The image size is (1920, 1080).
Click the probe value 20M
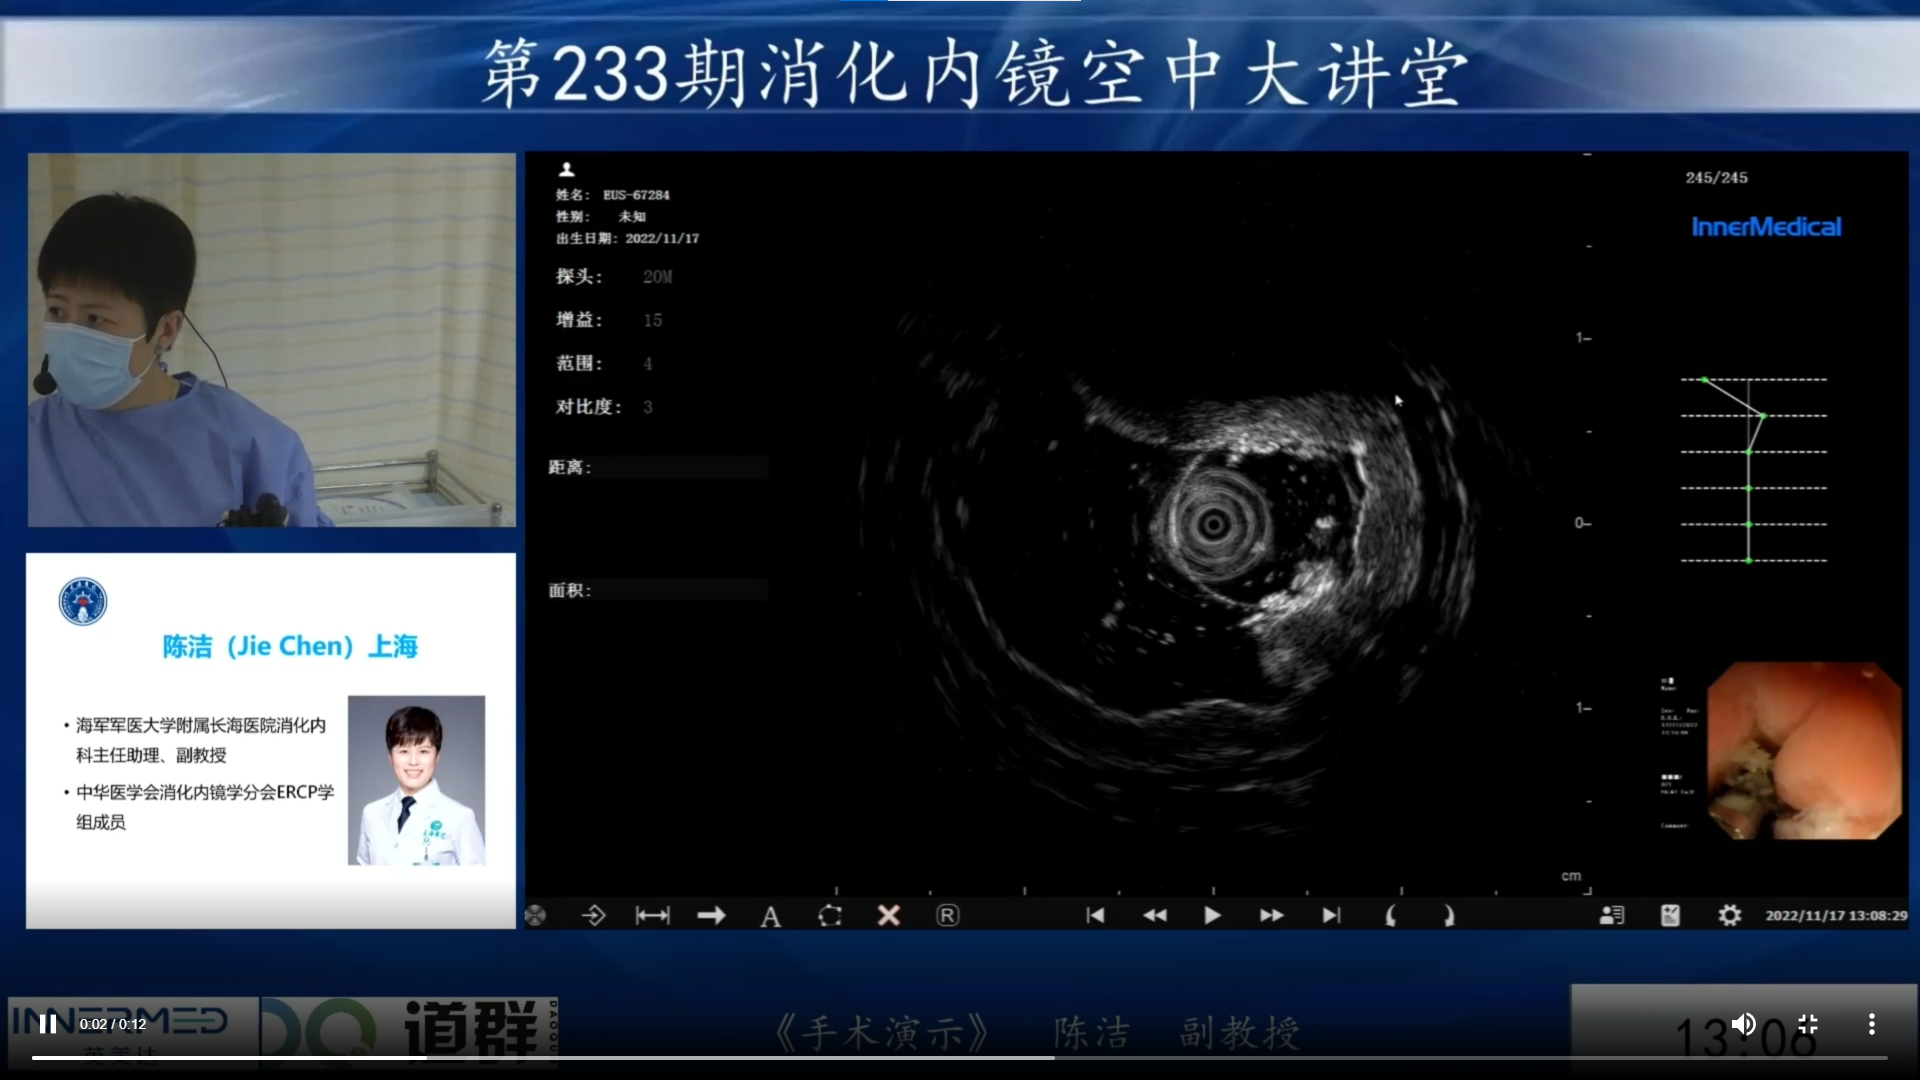657,277
